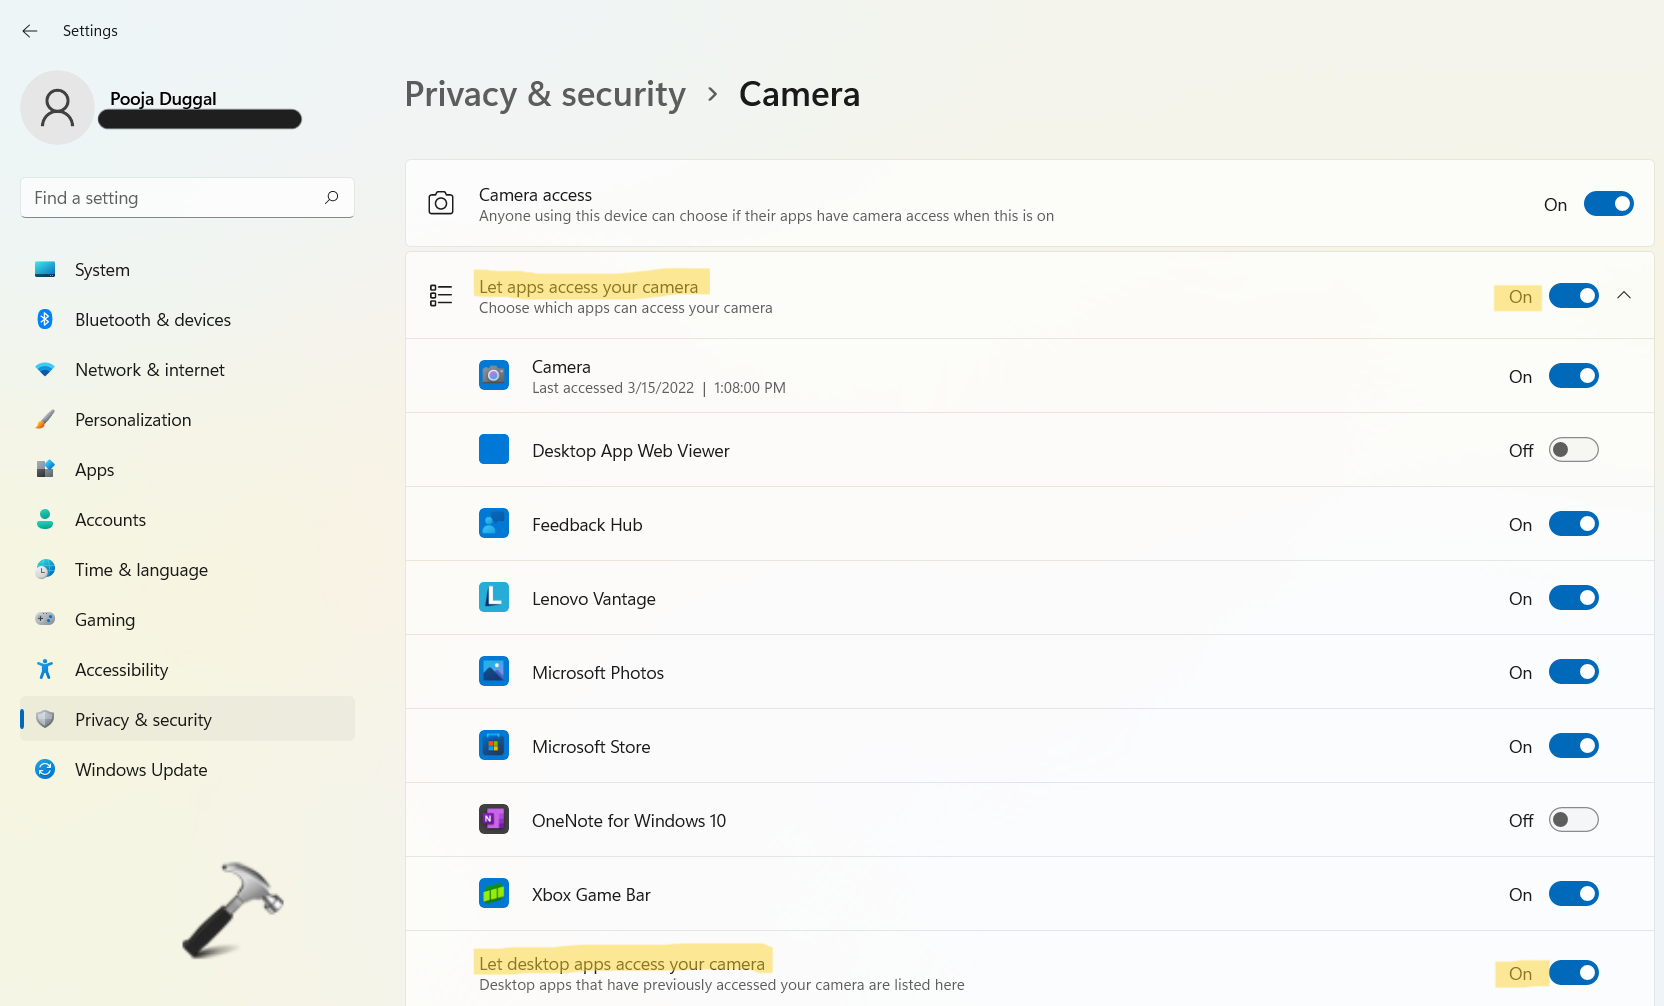Click the Lenovo Vantage app icon
The image size is (1664, 1006).
pos(494,598)
